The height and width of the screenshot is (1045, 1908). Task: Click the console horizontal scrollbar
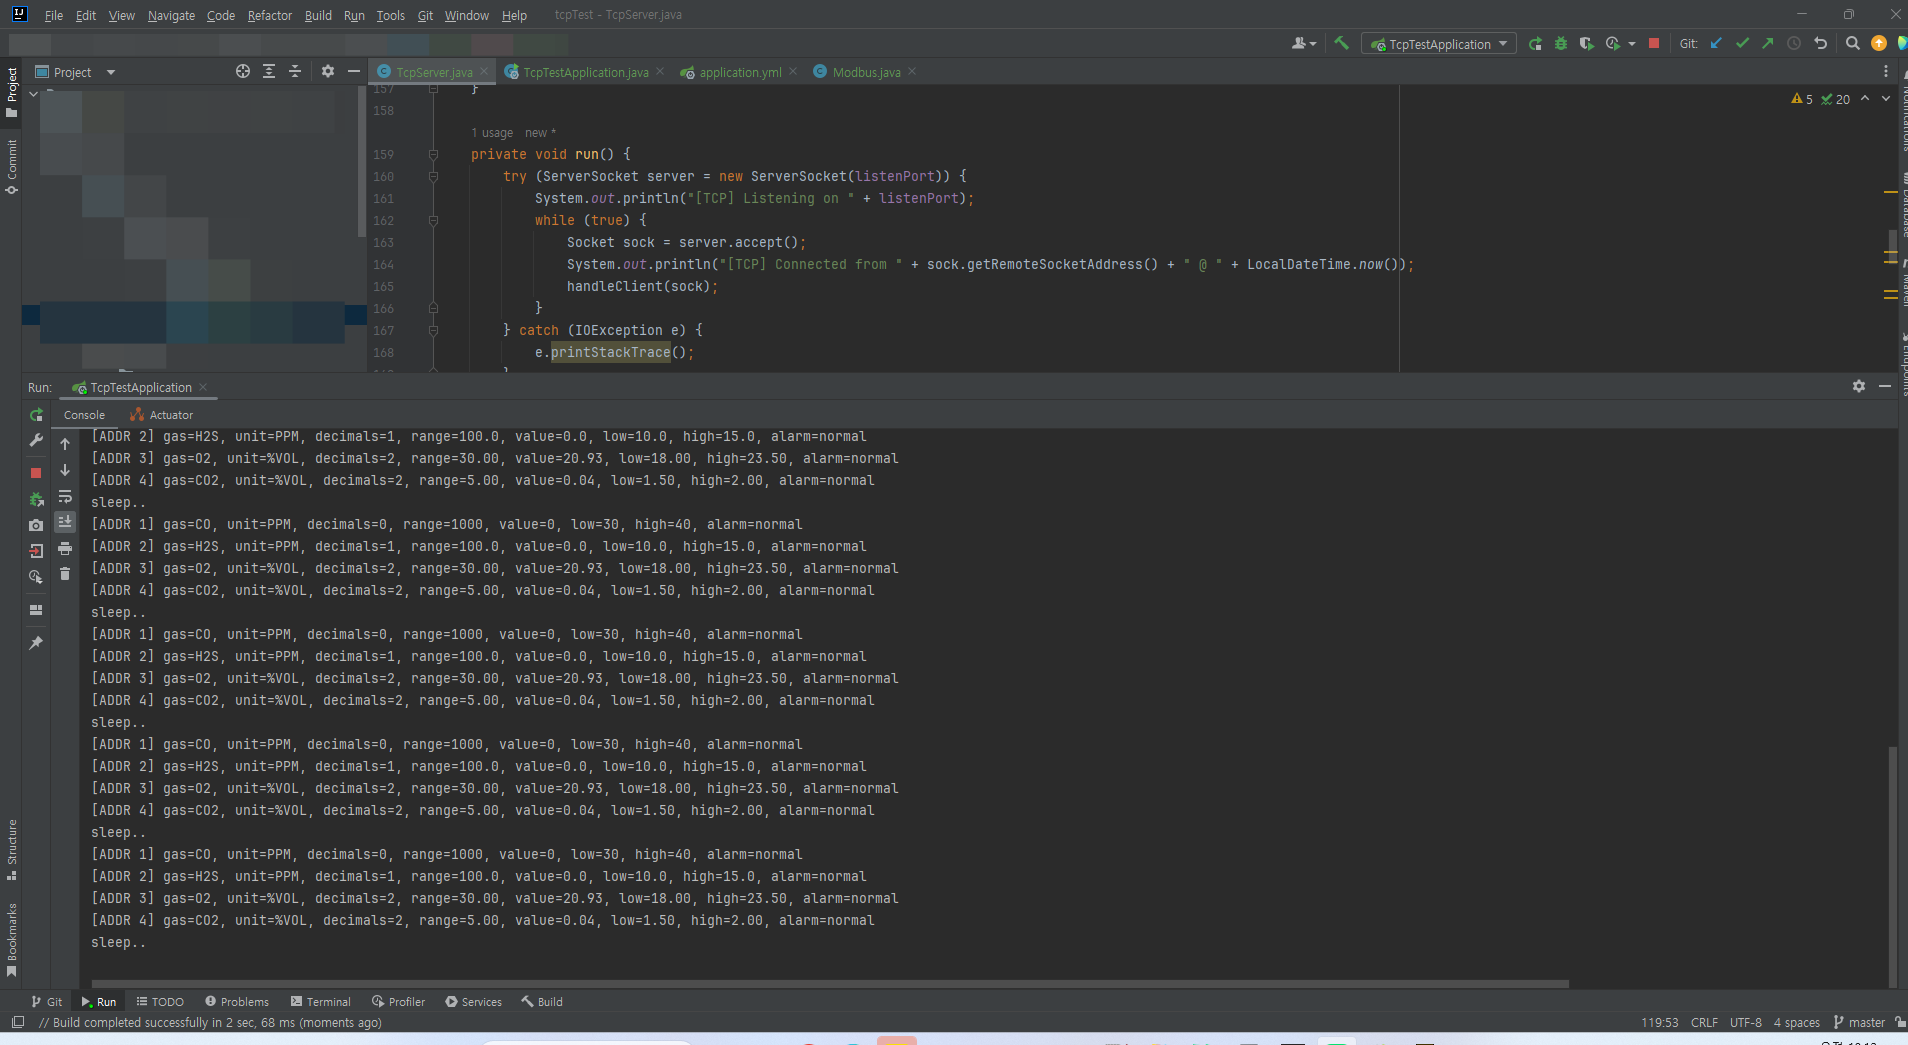(x=830, y=984)
